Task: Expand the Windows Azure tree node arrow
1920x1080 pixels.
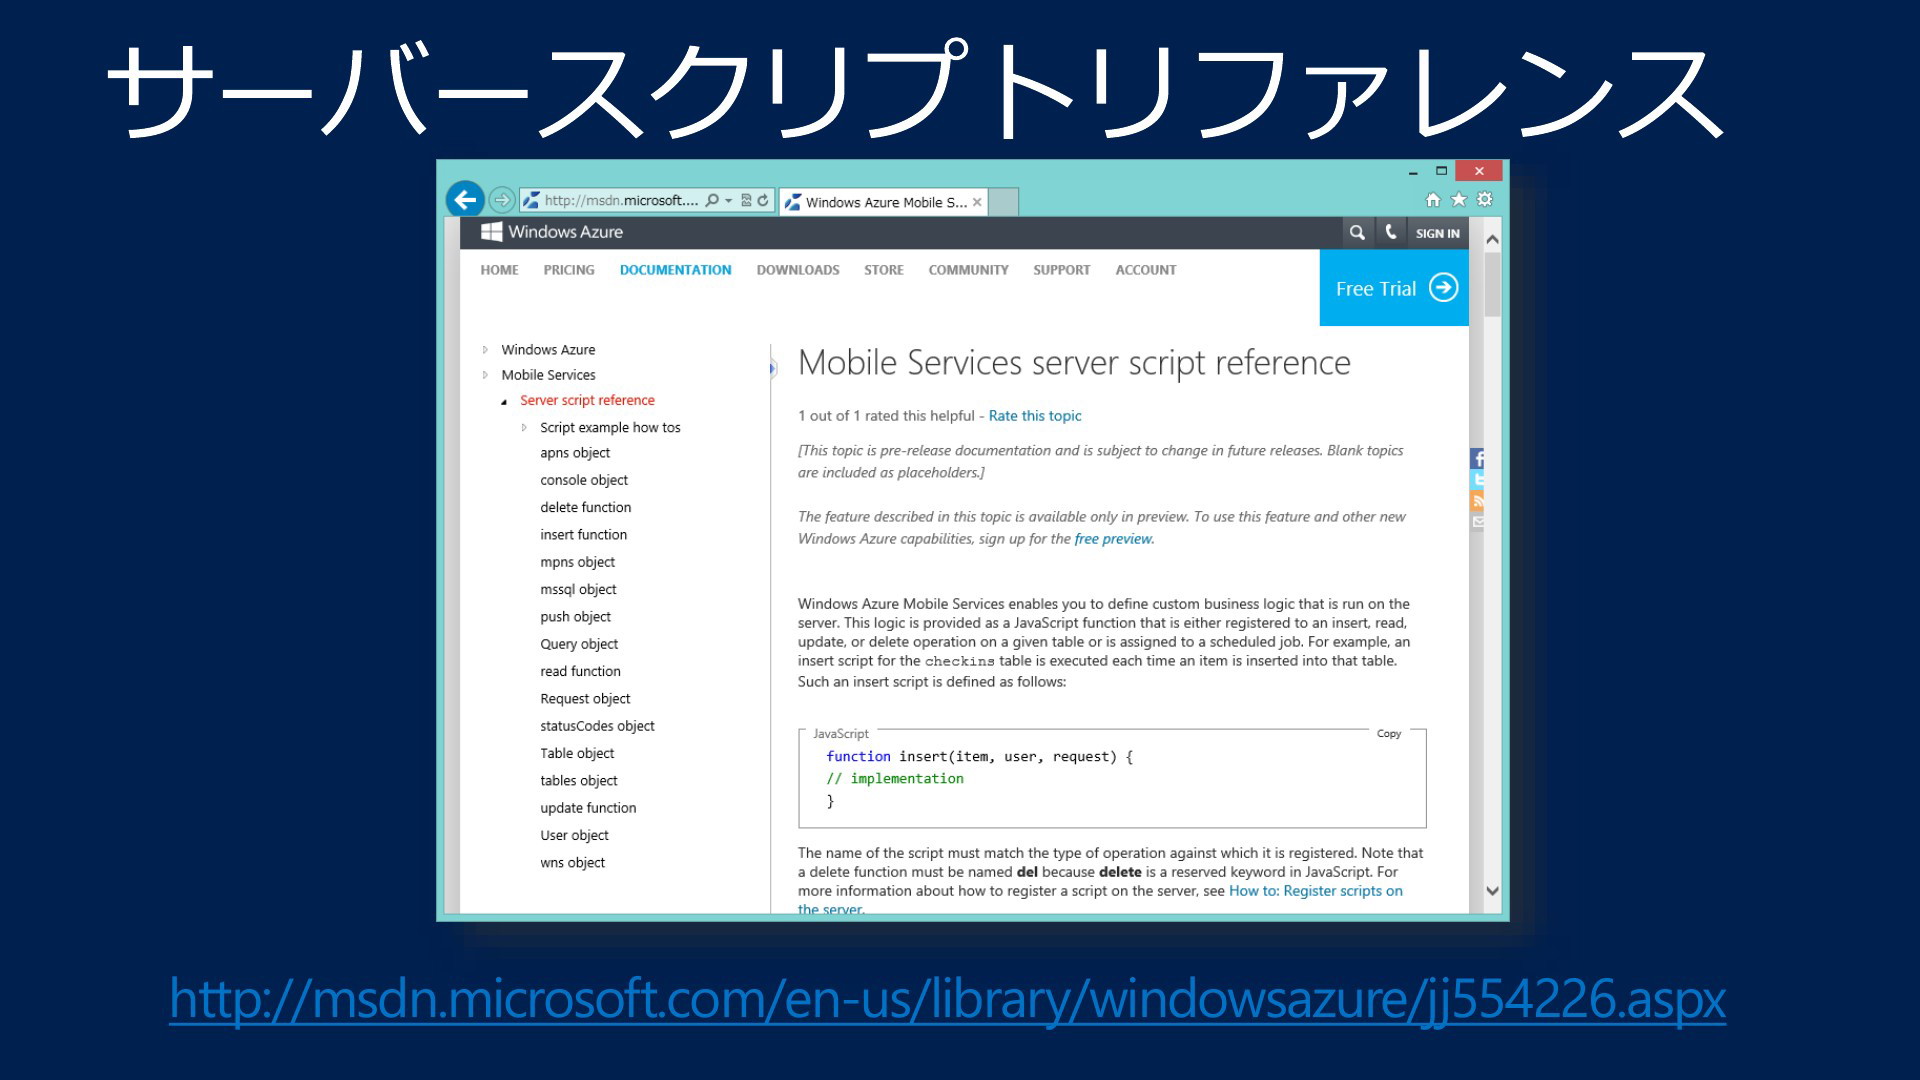Action: (x=485, y=350)
